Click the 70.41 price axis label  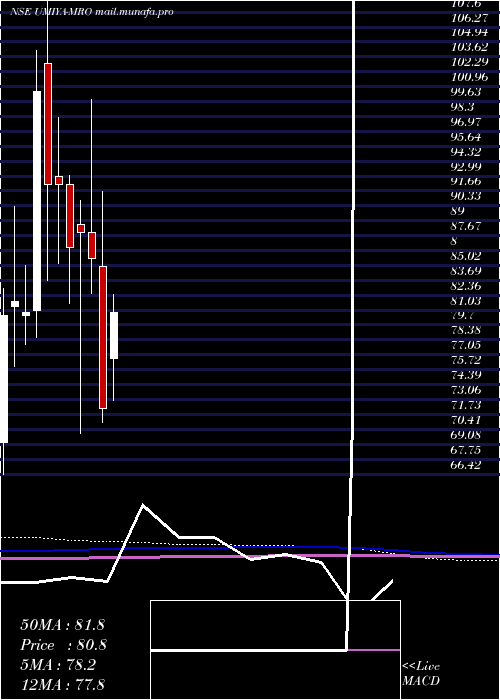point(466,420)
